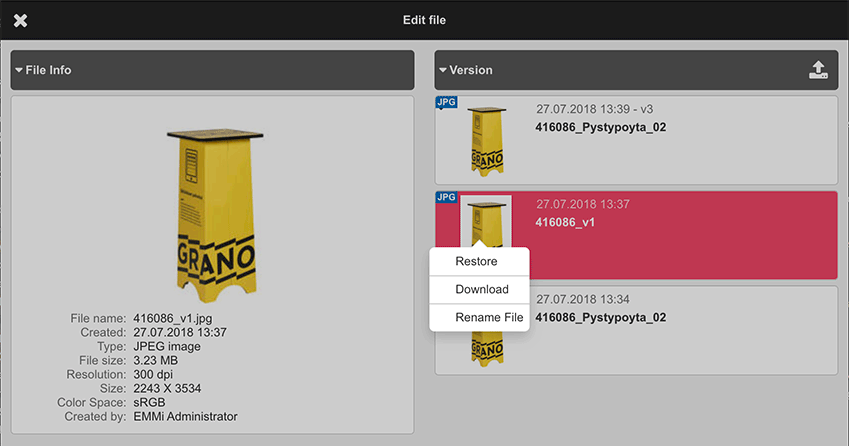This screenshot has height=446, width=849.
Task: Collapse the File Info panel triangle
Action: [x=19, y=70]
